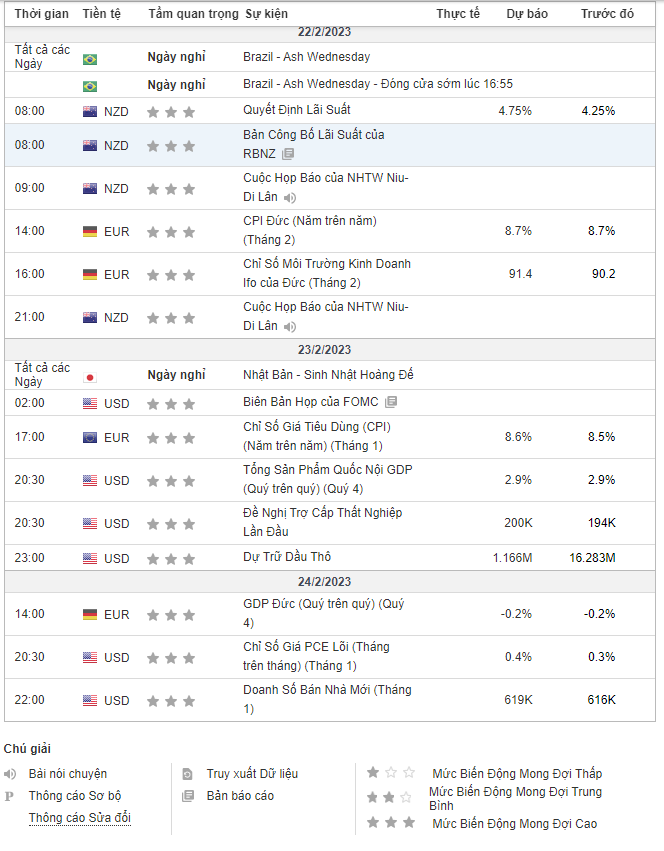Image resolution: width=664 pixels, height=851 pixels.
Task: Click the Tầm quan trọng column header
Action: coord(193,14)
